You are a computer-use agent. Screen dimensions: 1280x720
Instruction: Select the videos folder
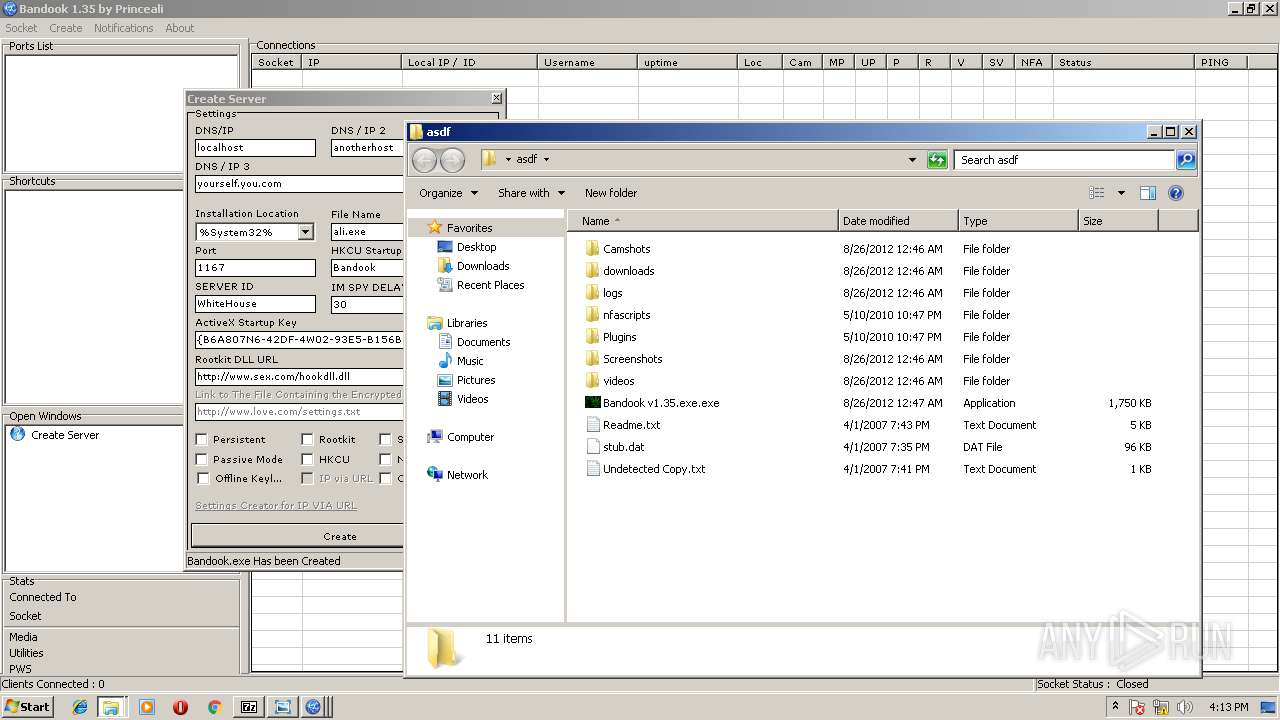(x=618, y=381)
